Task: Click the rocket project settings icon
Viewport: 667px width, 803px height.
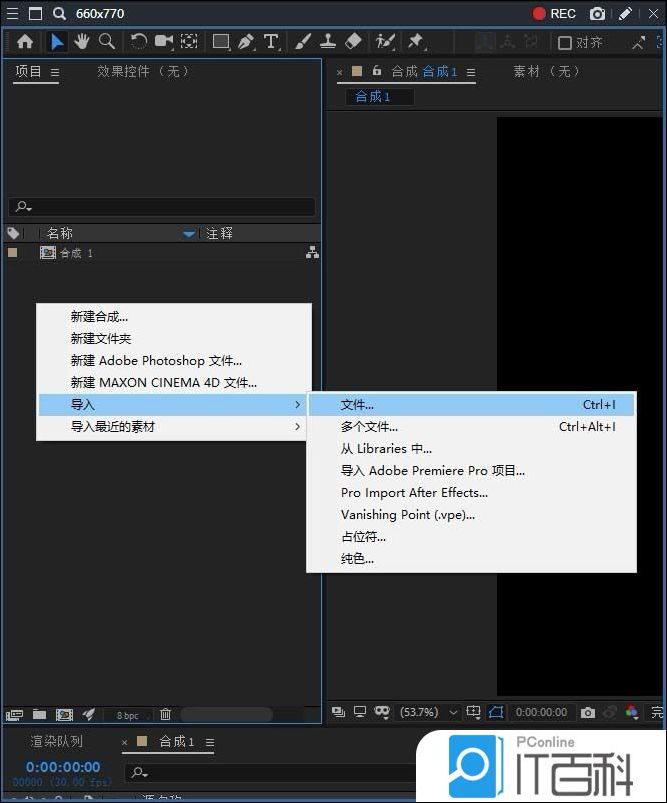Action: click(x=89, y=714)
